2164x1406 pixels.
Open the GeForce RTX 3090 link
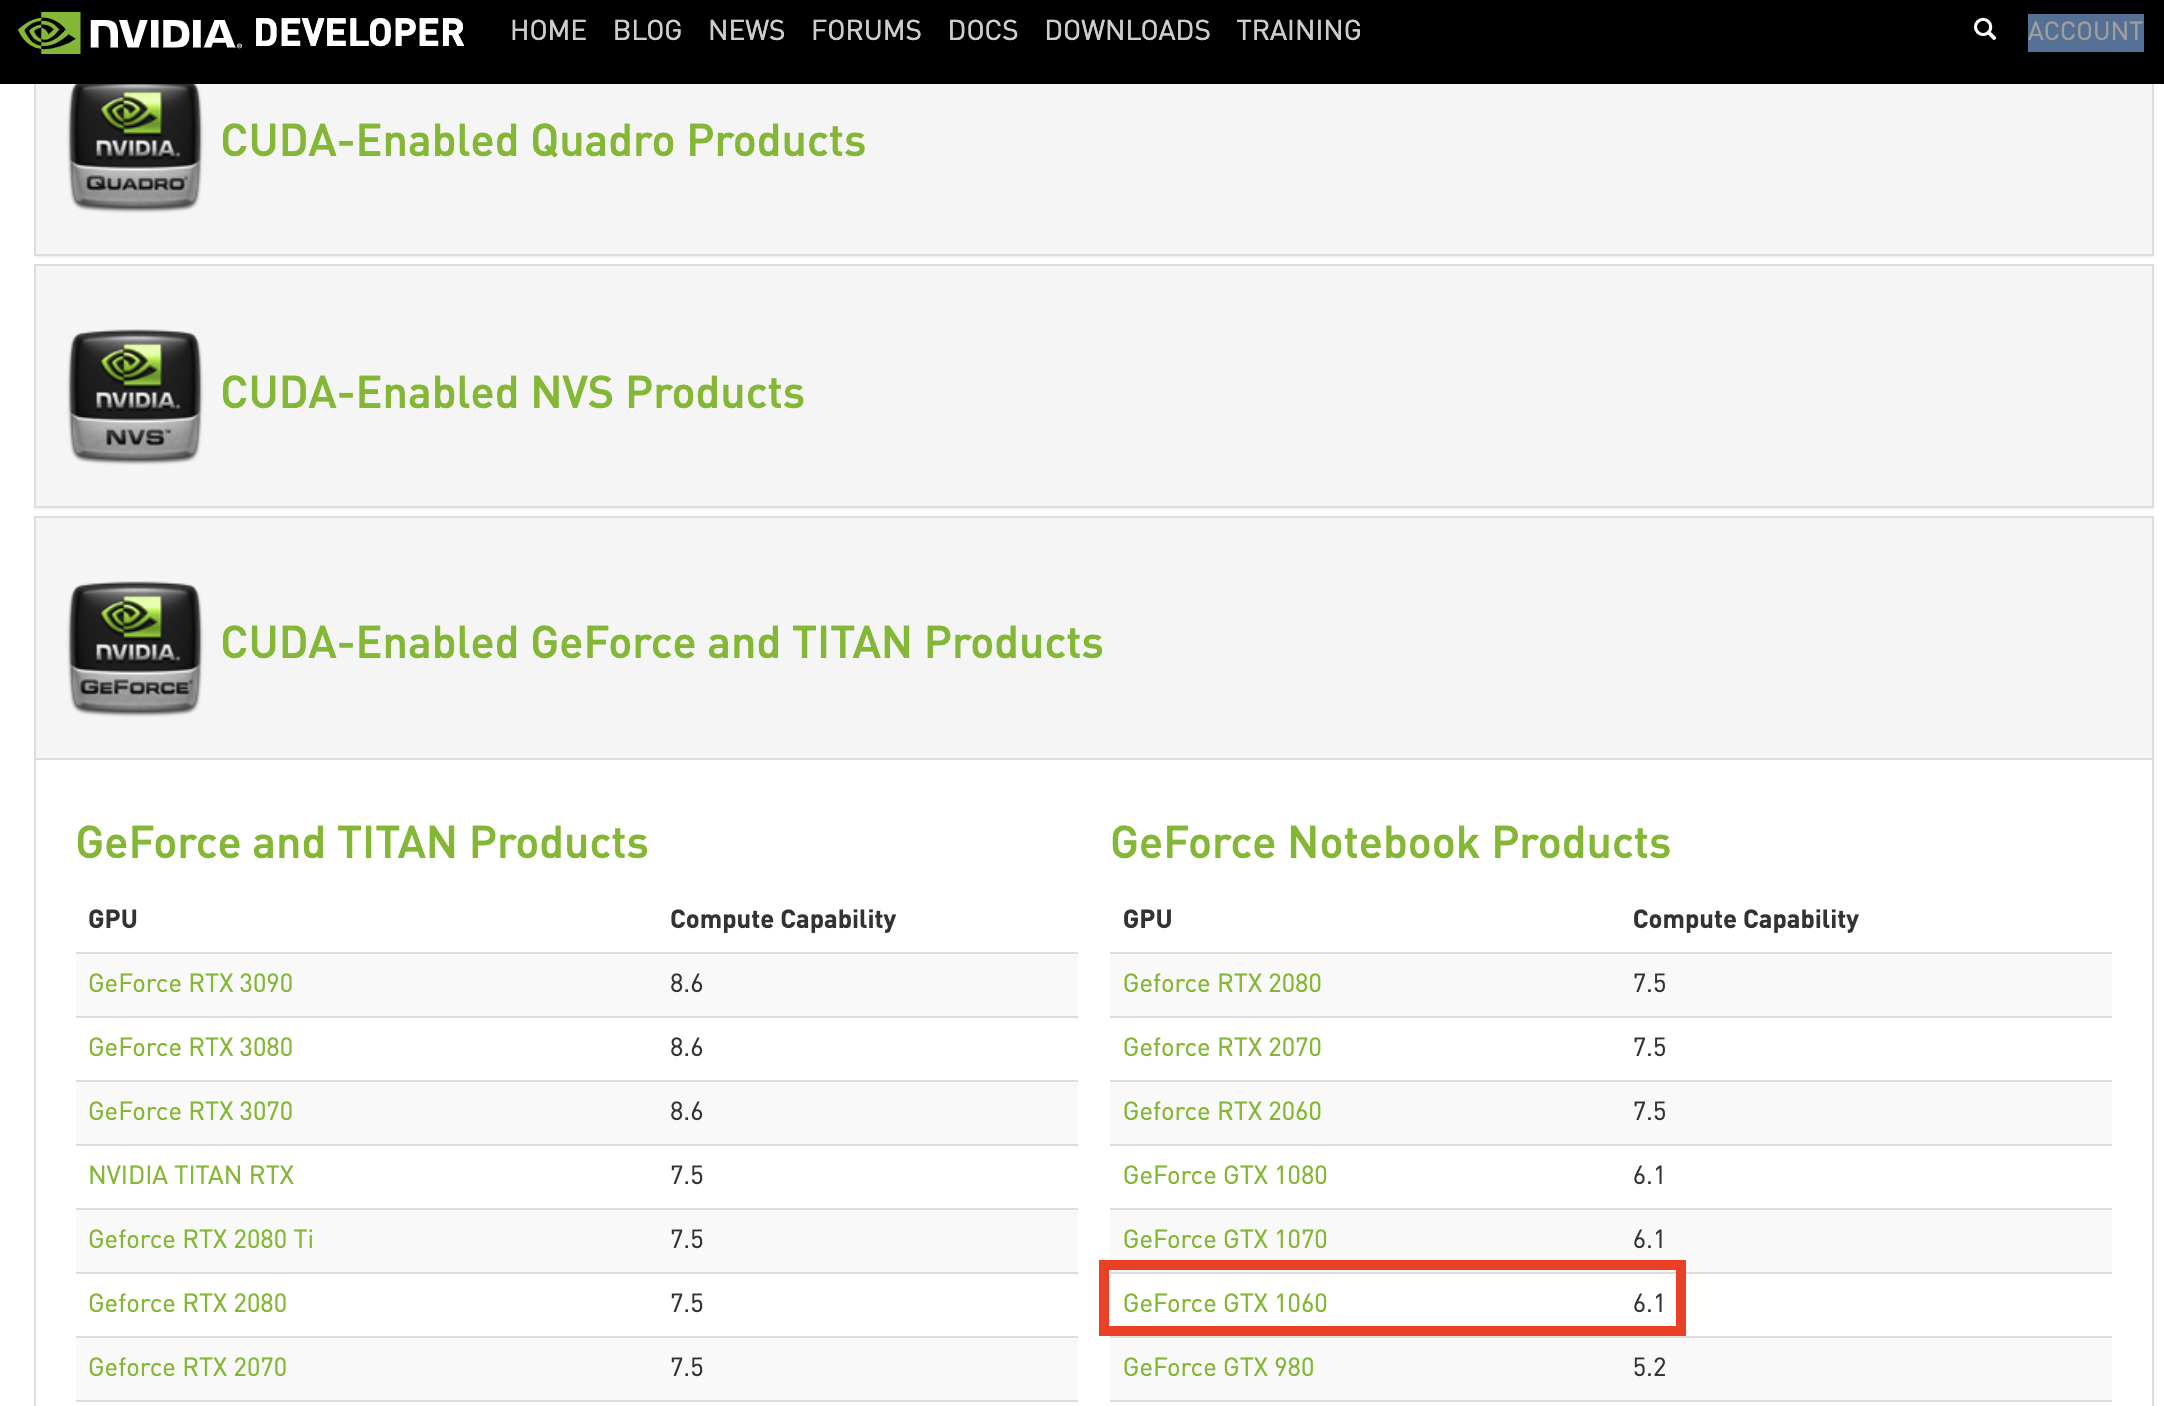(x=190, y=983)
